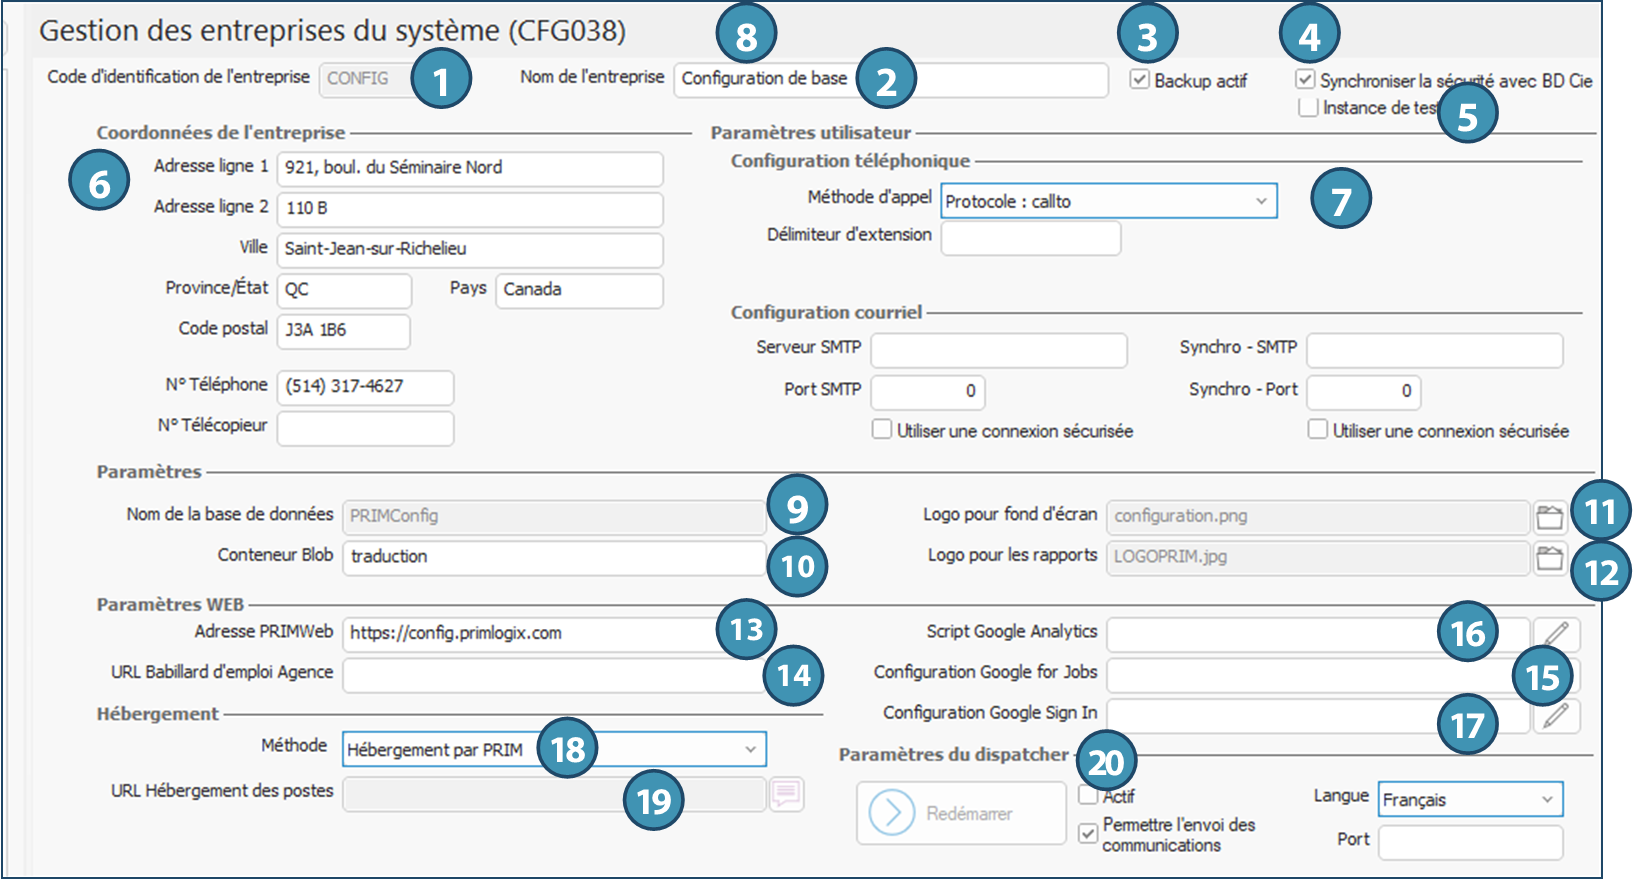Image resolution: width=1633 pixels, height=880 pixels.
Task: Click the N° Télécopieur field
Action: click(365, 428)
